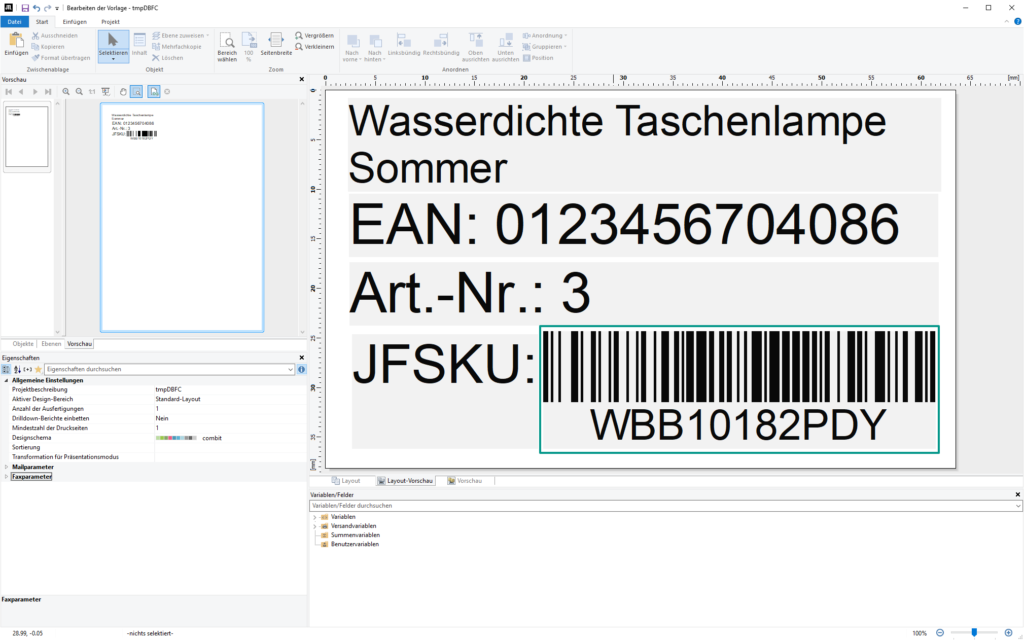Toggle alphabetical sorting in the Eigenschaften panel
Viewport: 1024px width, 640px height.
coord(17,369)
